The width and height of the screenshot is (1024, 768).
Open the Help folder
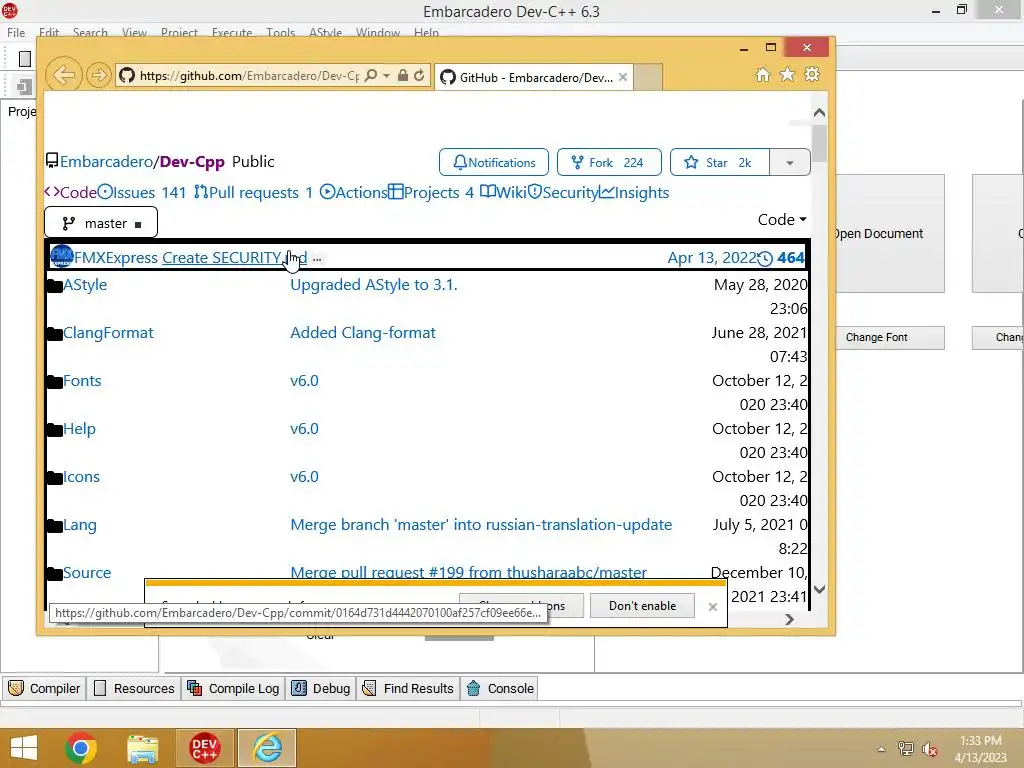[x=79, y=429]
